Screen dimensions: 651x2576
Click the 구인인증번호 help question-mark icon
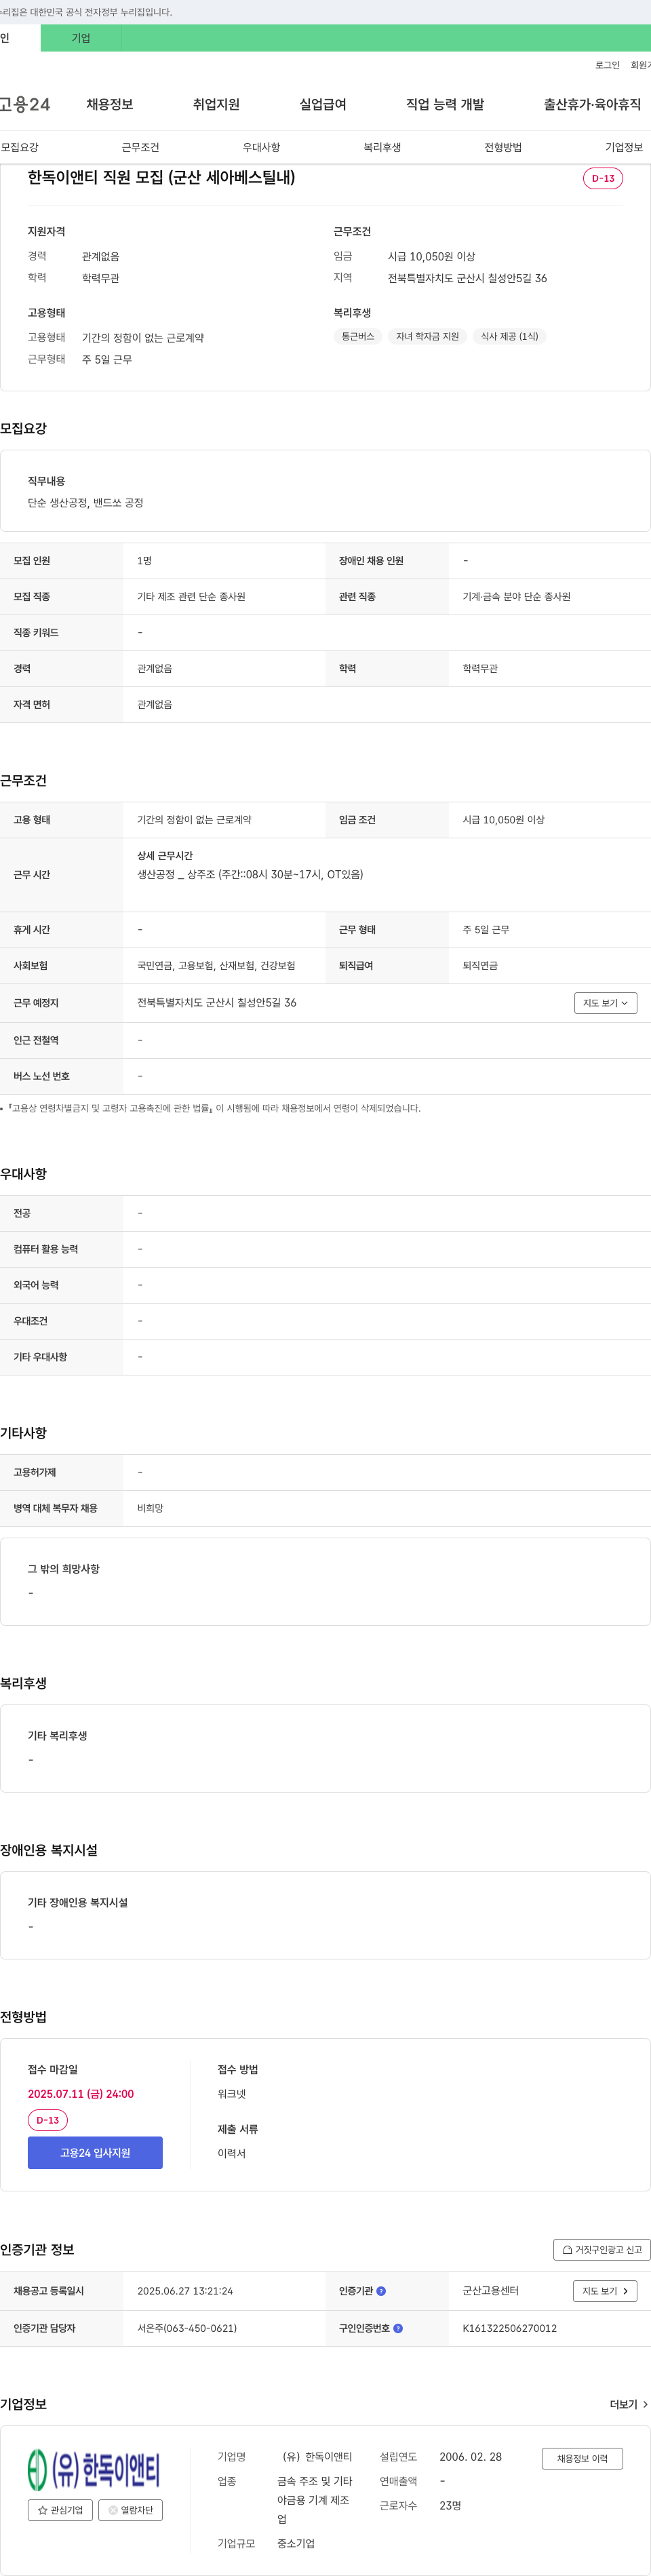tap(398, 2328)
